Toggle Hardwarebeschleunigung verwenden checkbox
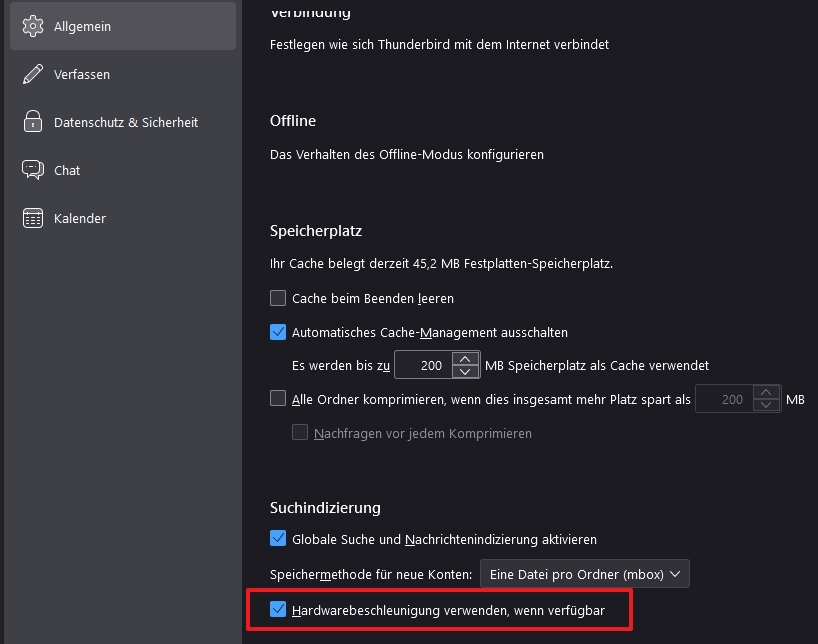Screen dimensions: 818x644 278,609
